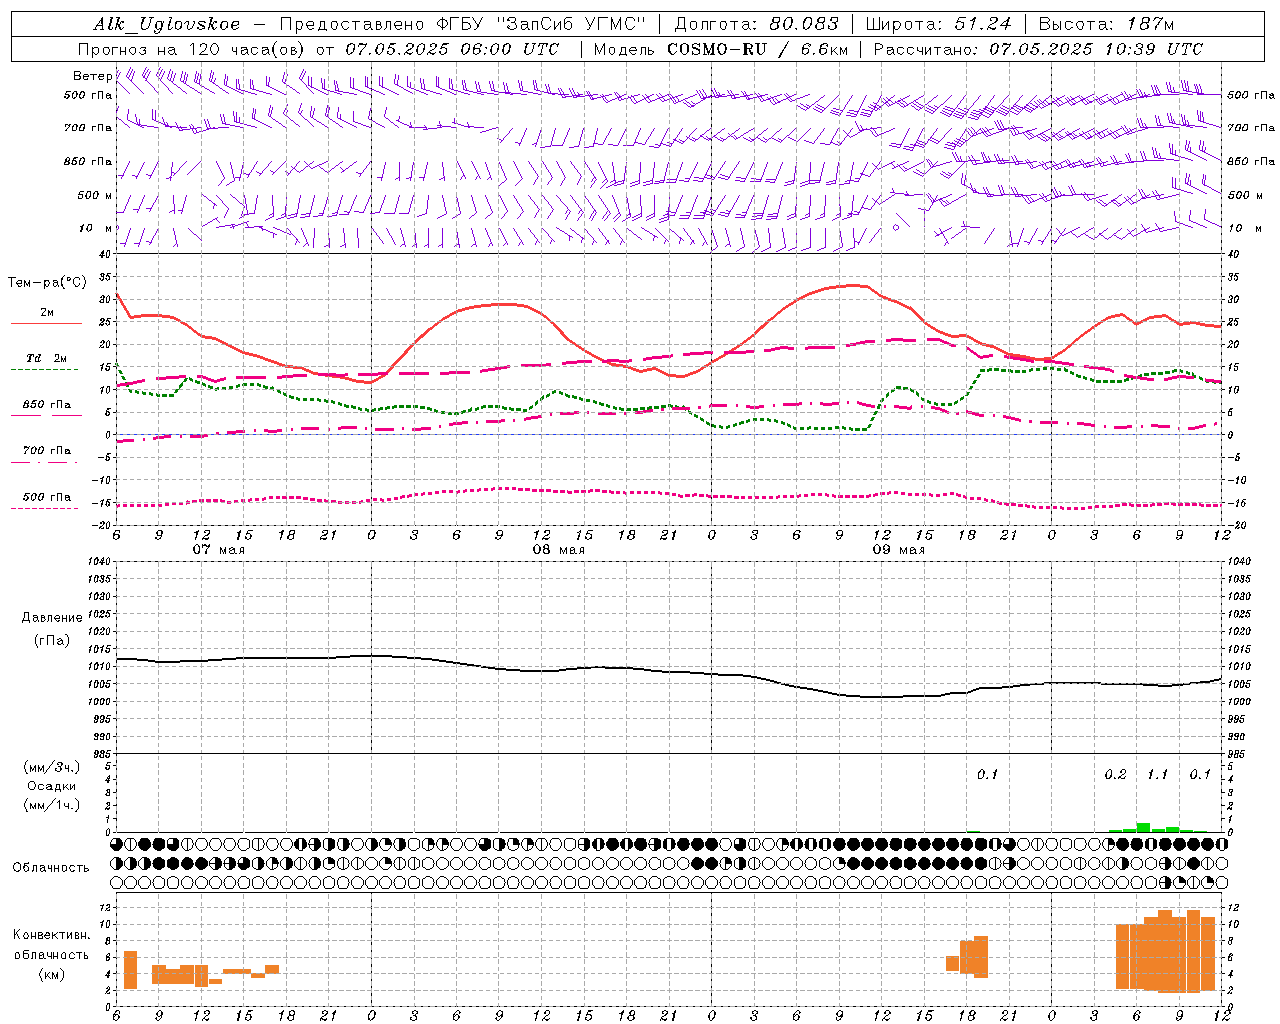Image resolution: width=1280 pixels, height=1024 pixels.
Task: Click the elevation label Высота: 187м
Action: 1106,24
